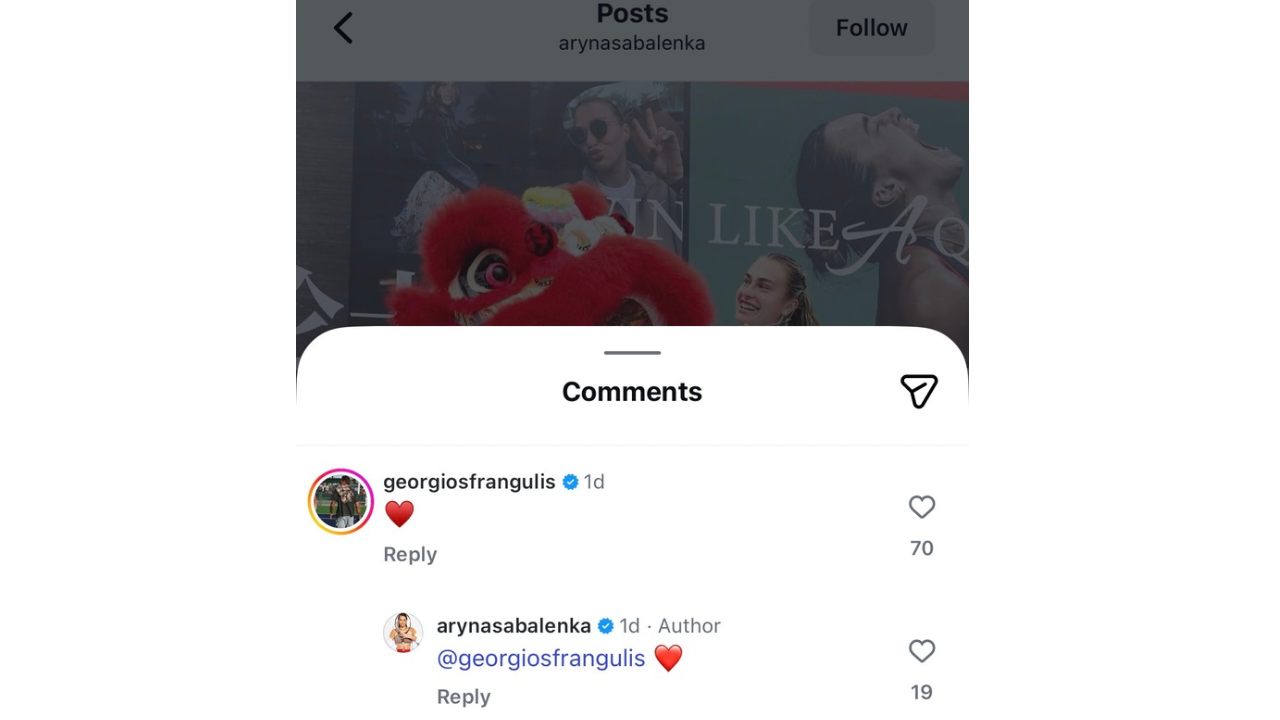Open georgiosfrangulis's profile picture
Viewport: 1280px width, 720px height.
(x=341, y=502)
